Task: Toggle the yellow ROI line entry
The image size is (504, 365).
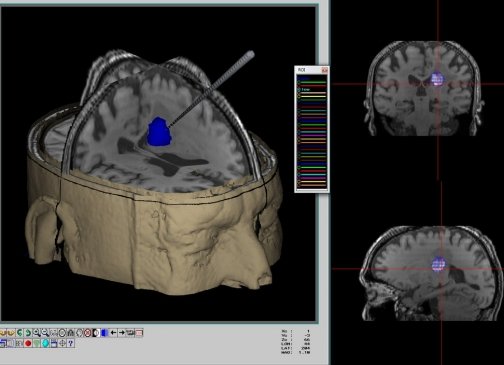Action: pyautogui.click(x=312, y=96)
